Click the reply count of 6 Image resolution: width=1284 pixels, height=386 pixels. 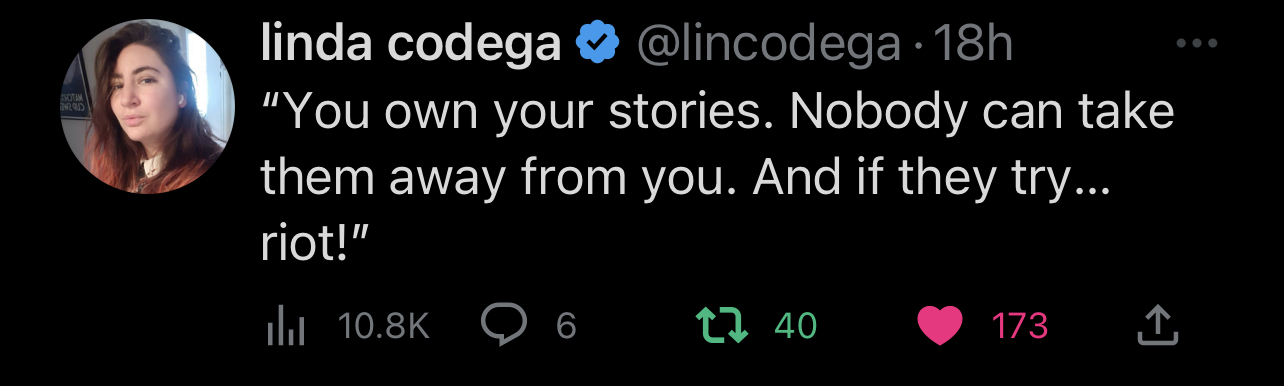click(x=566, y=326)
